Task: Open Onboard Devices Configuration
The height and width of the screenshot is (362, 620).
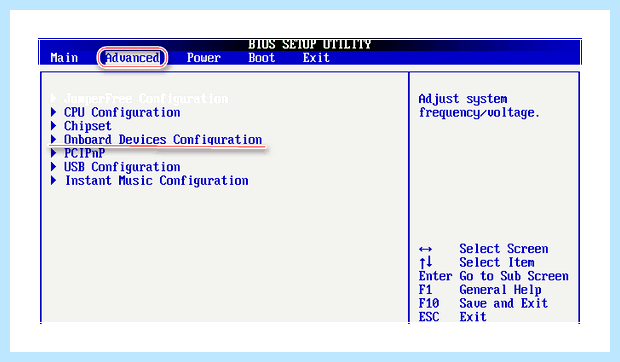Action: [163, 140]
